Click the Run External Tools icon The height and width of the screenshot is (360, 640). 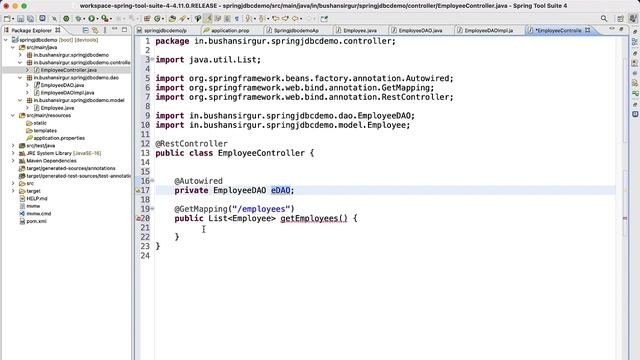point(104,19)
